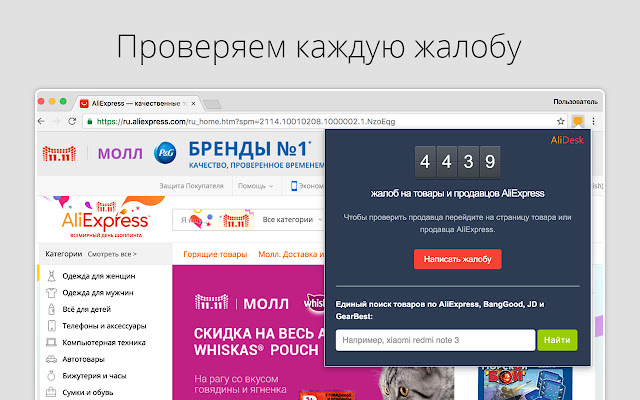
Task: Click the Морской бой game thumbnail
Action: pyautogui.click(x=525, y=383)
